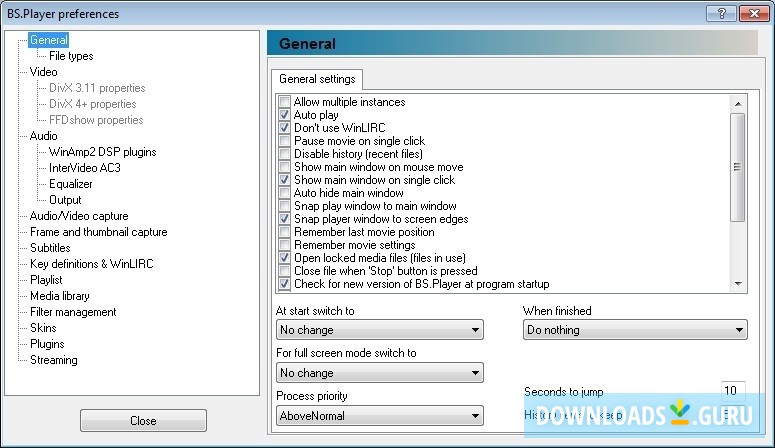
Task: Open Audio/Video capture preferences
Action: [79, 216]
